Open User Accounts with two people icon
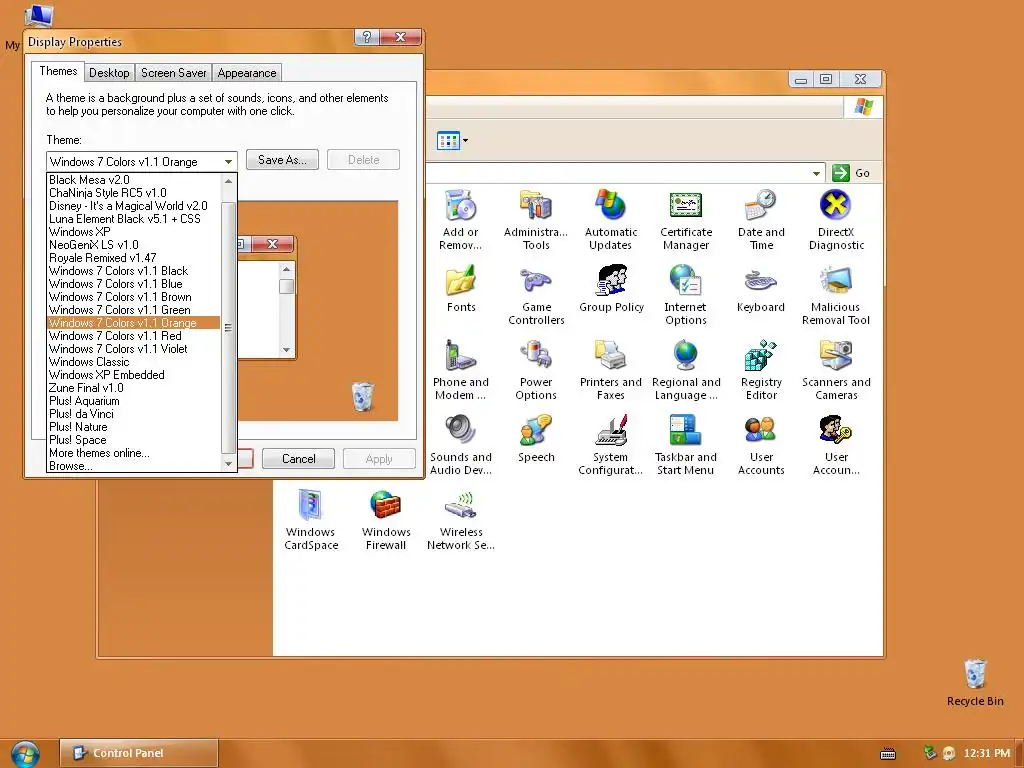 761,445
